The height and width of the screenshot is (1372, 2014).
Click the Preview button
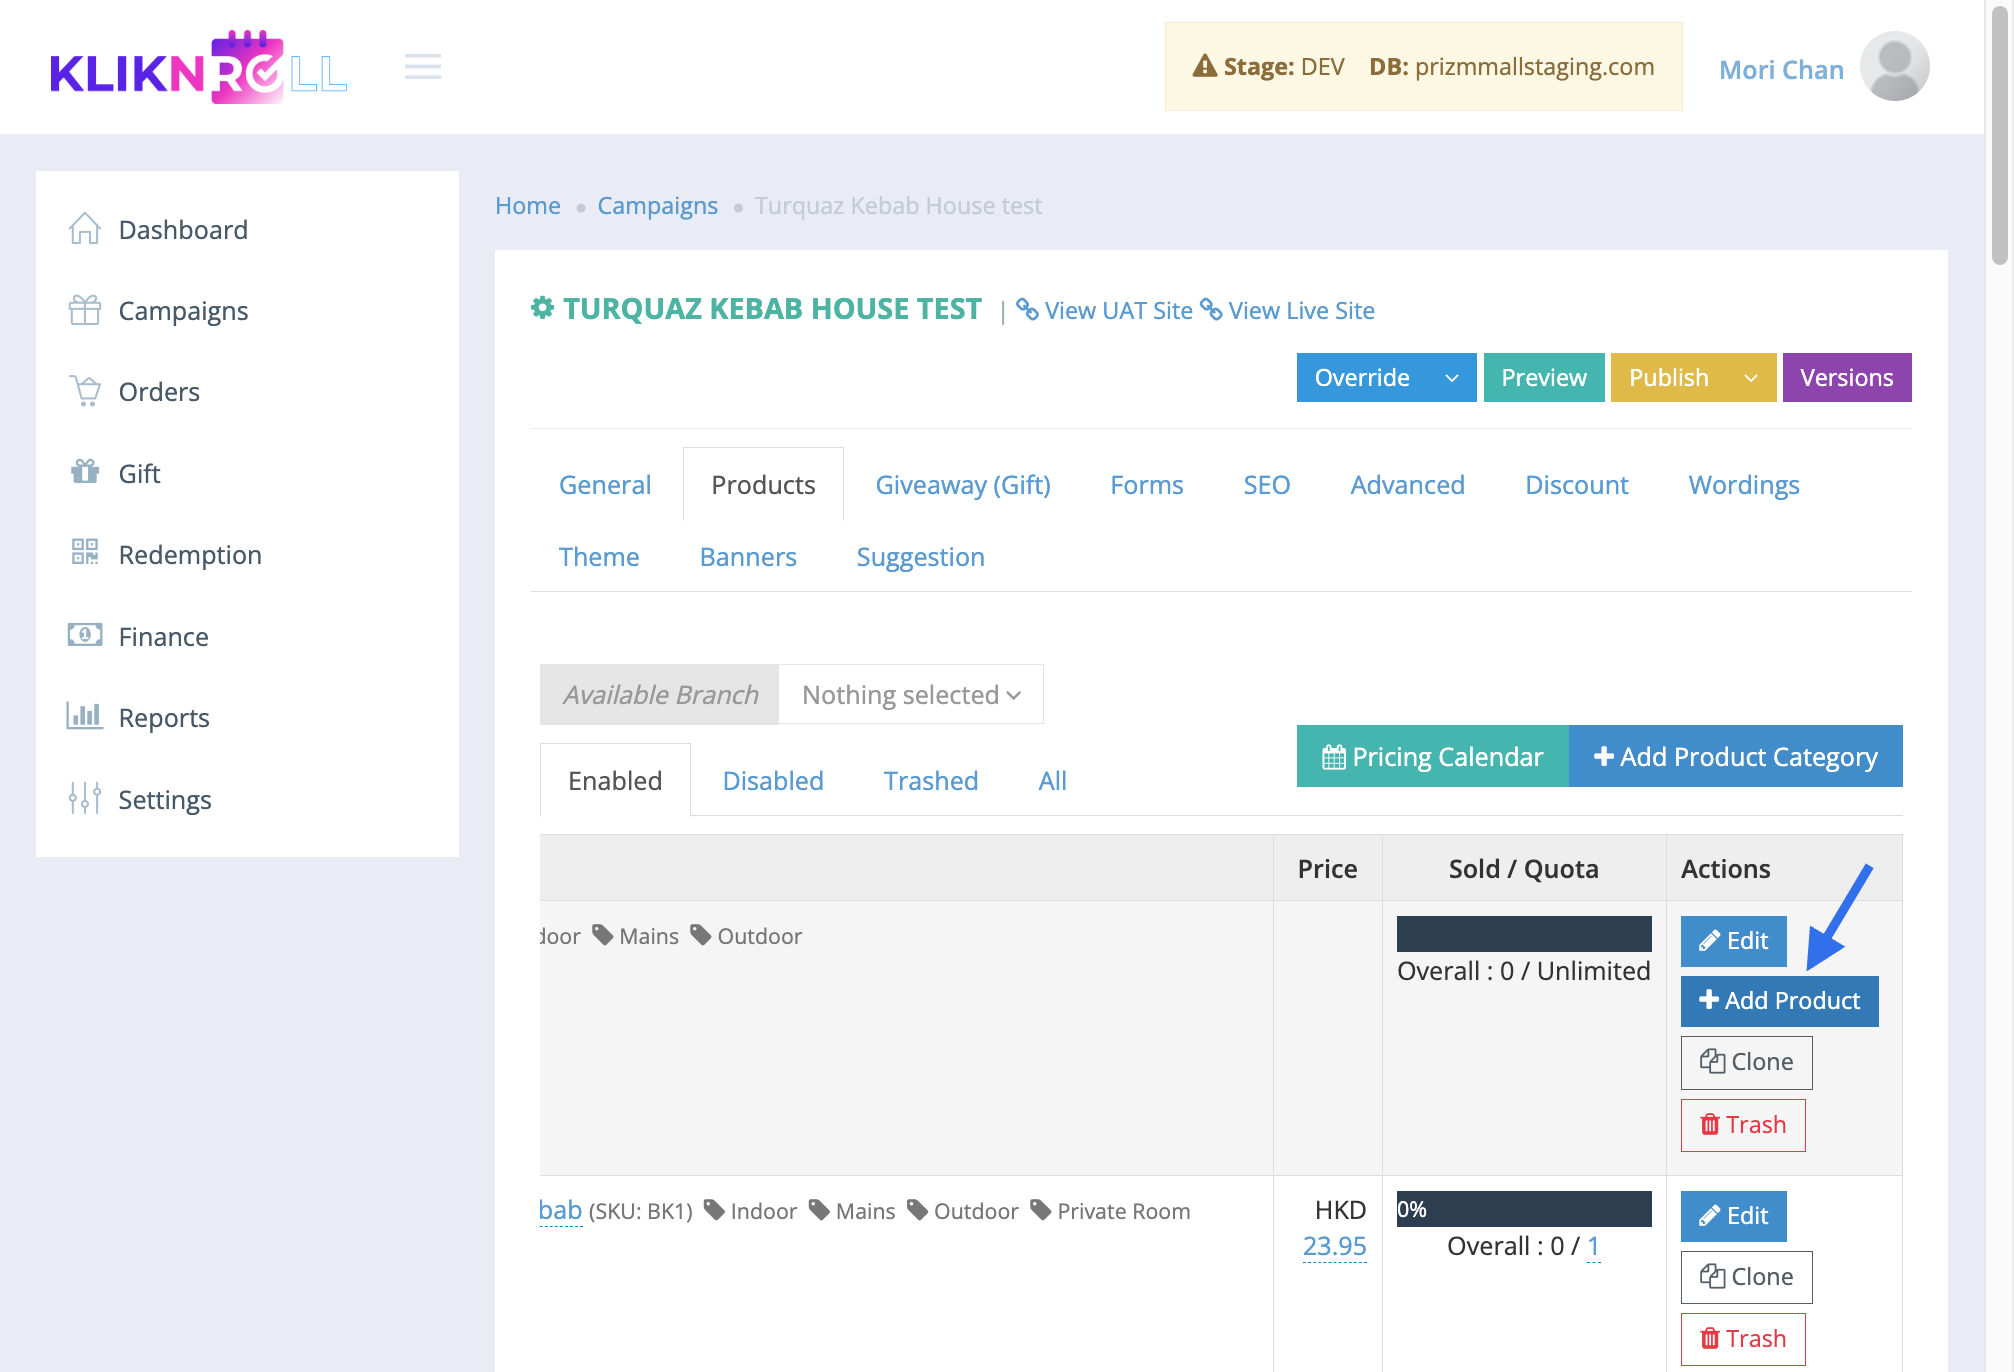pyautogui.click(x=1544, y=378)
